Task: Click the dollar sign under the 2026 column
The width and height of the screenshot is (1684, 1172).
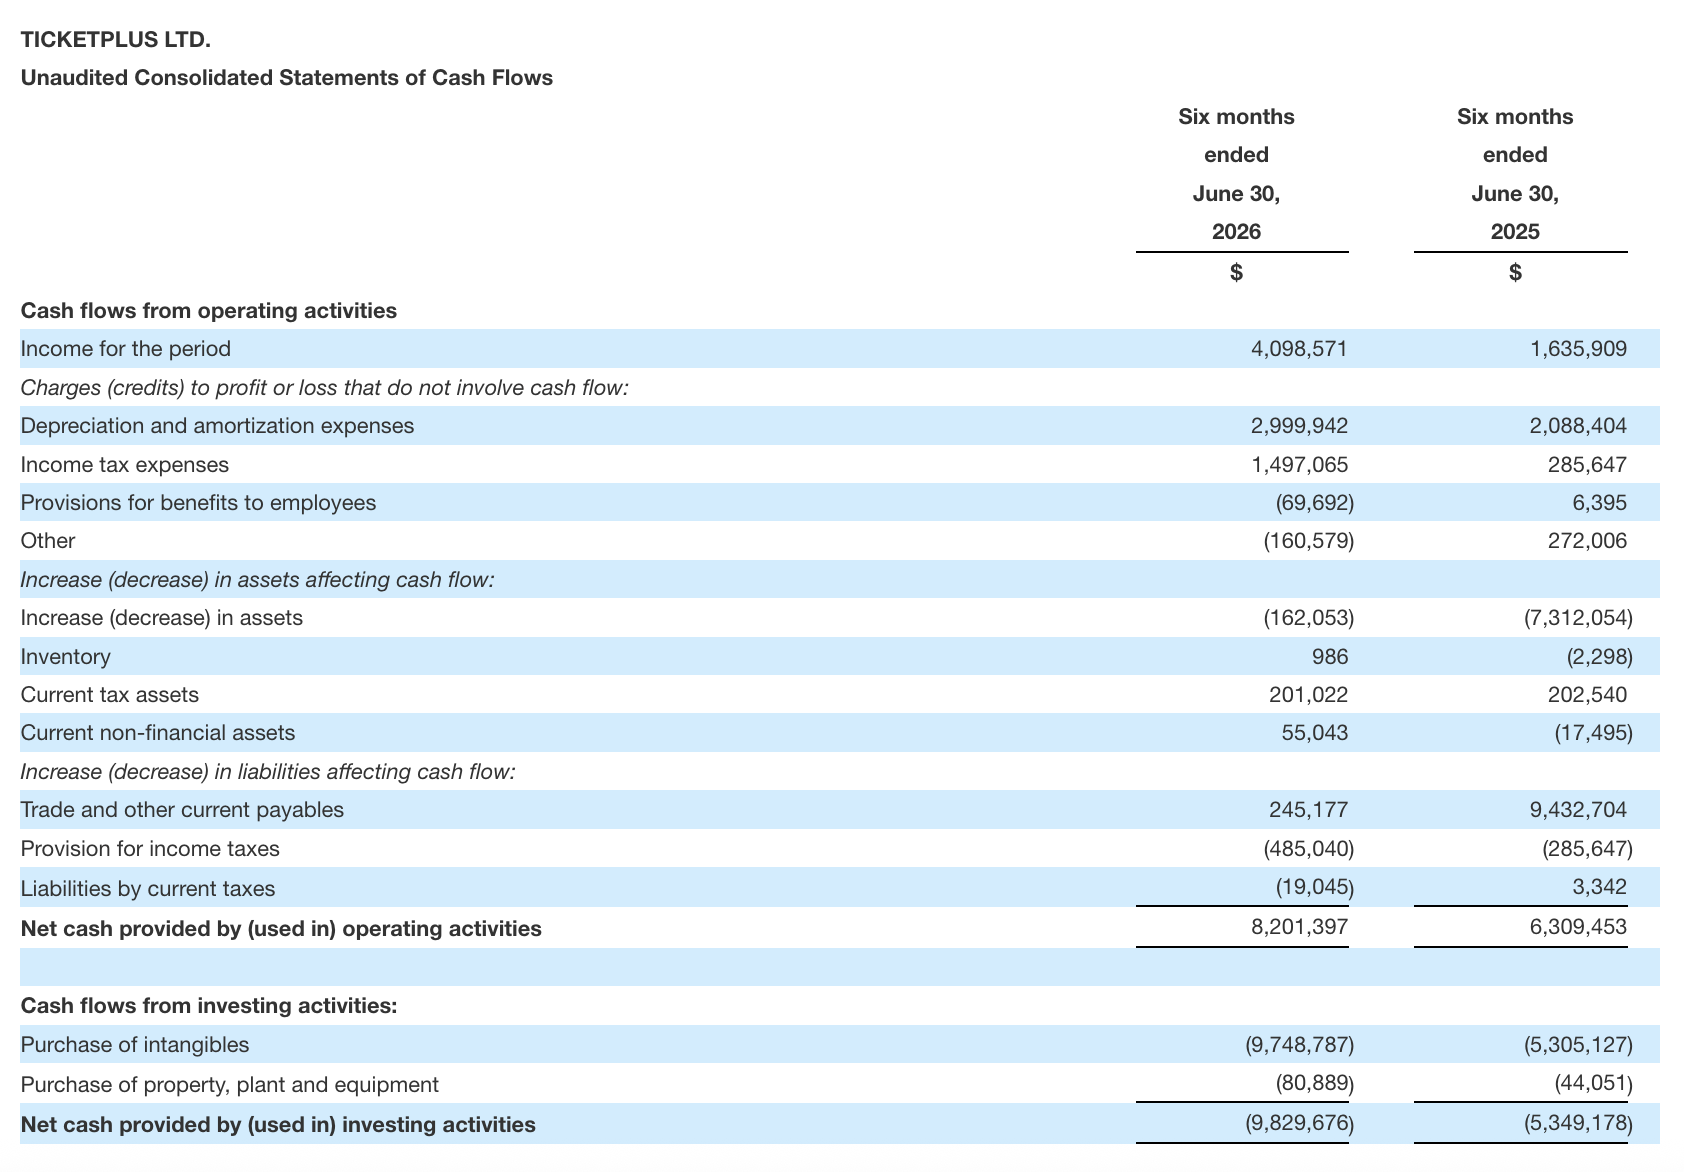Action: click(x=1236, y=272)
